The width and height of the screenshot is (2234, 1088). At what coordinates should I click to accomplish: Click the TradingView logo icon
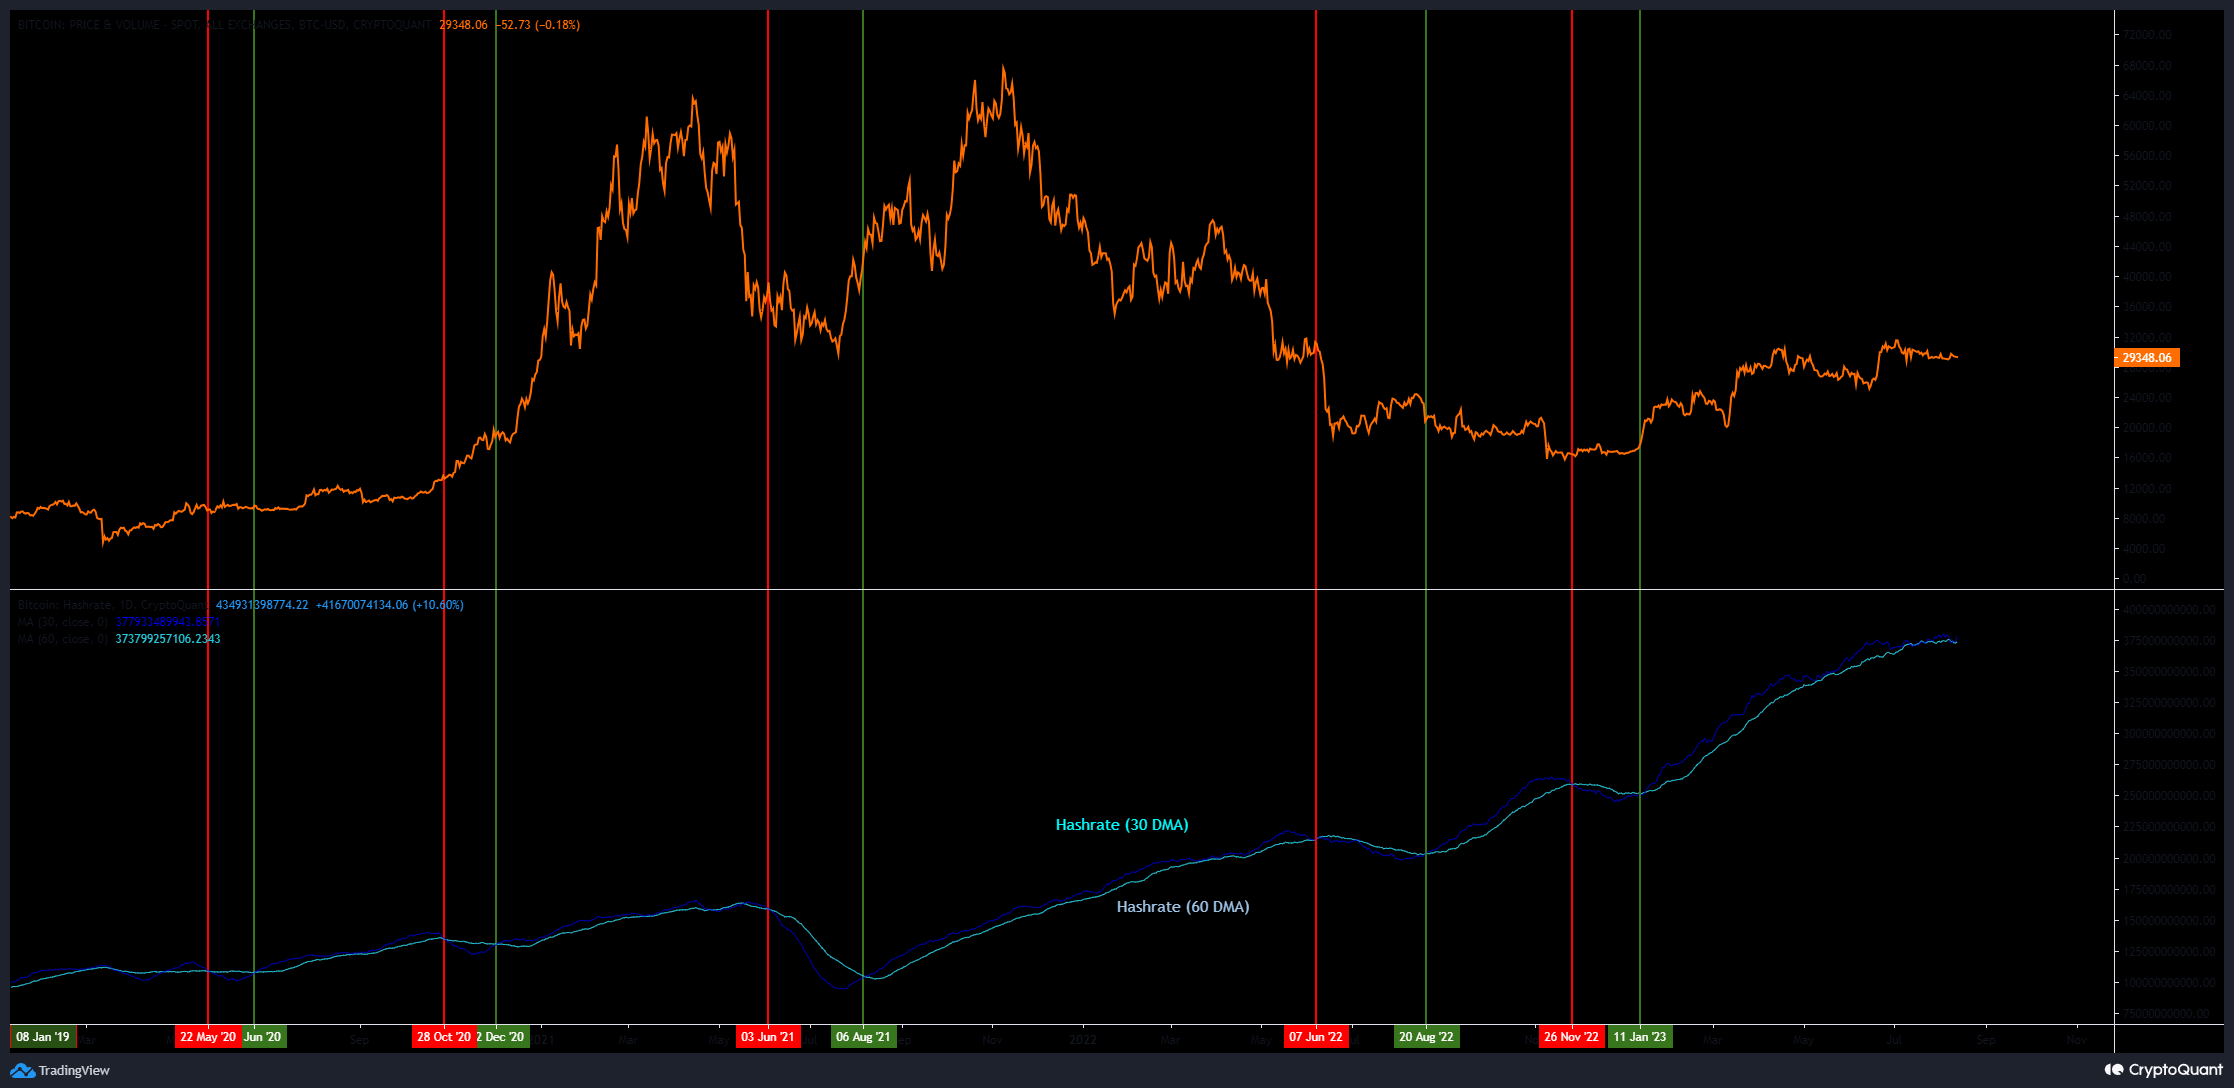coord(25,1070)
